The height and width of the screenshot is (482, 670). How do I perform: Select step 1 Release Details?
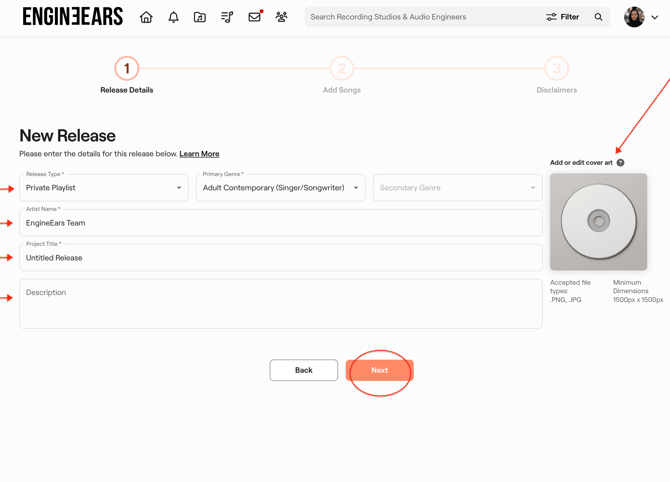coord(127,68)
